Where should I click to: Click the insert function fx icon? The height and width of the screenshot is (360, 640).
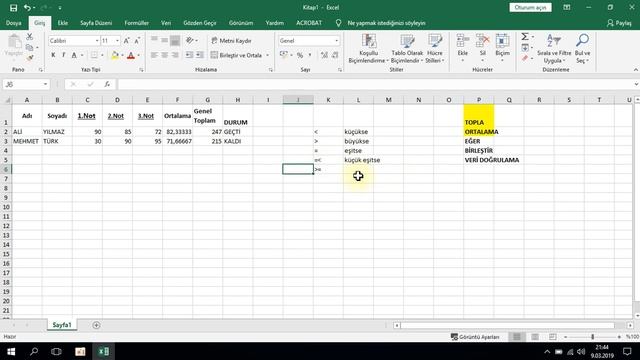tap(107, 84)
